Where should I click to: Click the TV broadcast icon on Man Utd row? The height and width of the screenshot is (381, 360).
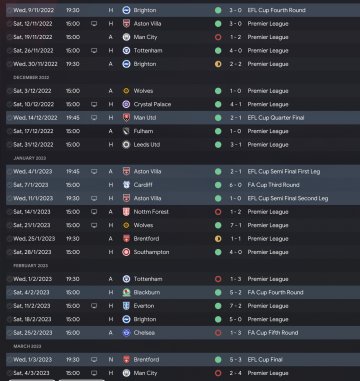94,118
